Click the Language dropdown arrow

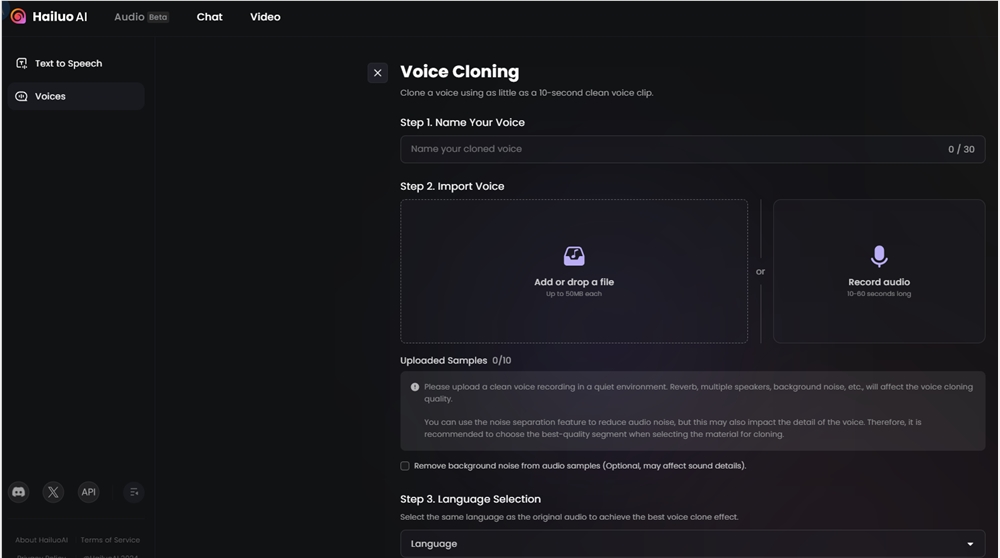point(969,544)
